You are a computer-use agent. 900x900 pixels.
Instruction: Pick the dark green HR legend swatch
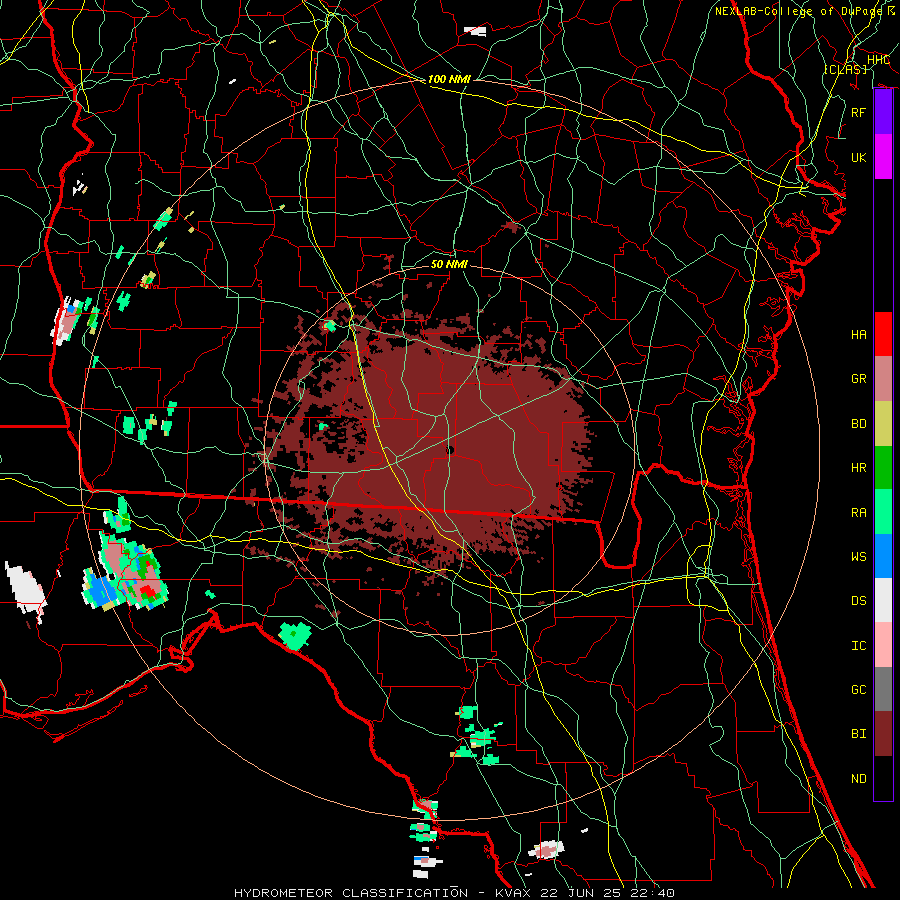click(x=883, y=467)
